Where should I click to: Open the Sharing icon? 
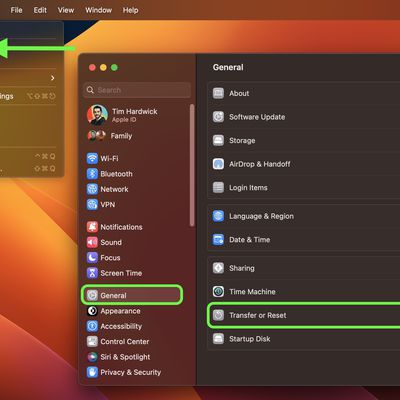pos(218,268)
